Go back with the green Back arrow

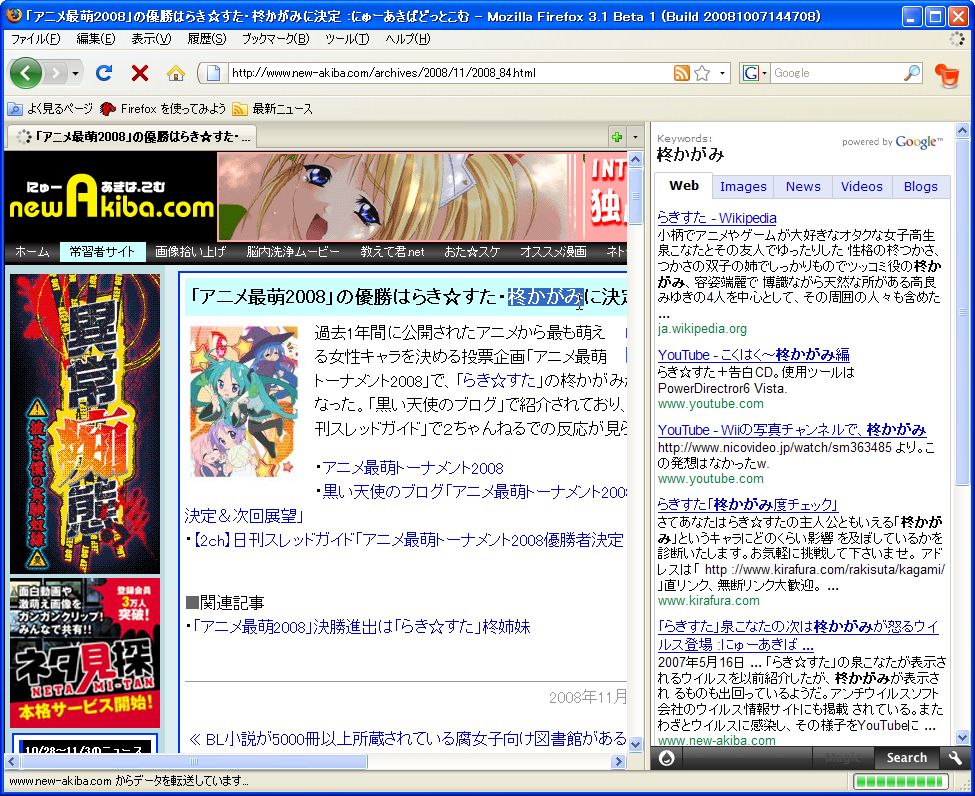tap(25, 73)
